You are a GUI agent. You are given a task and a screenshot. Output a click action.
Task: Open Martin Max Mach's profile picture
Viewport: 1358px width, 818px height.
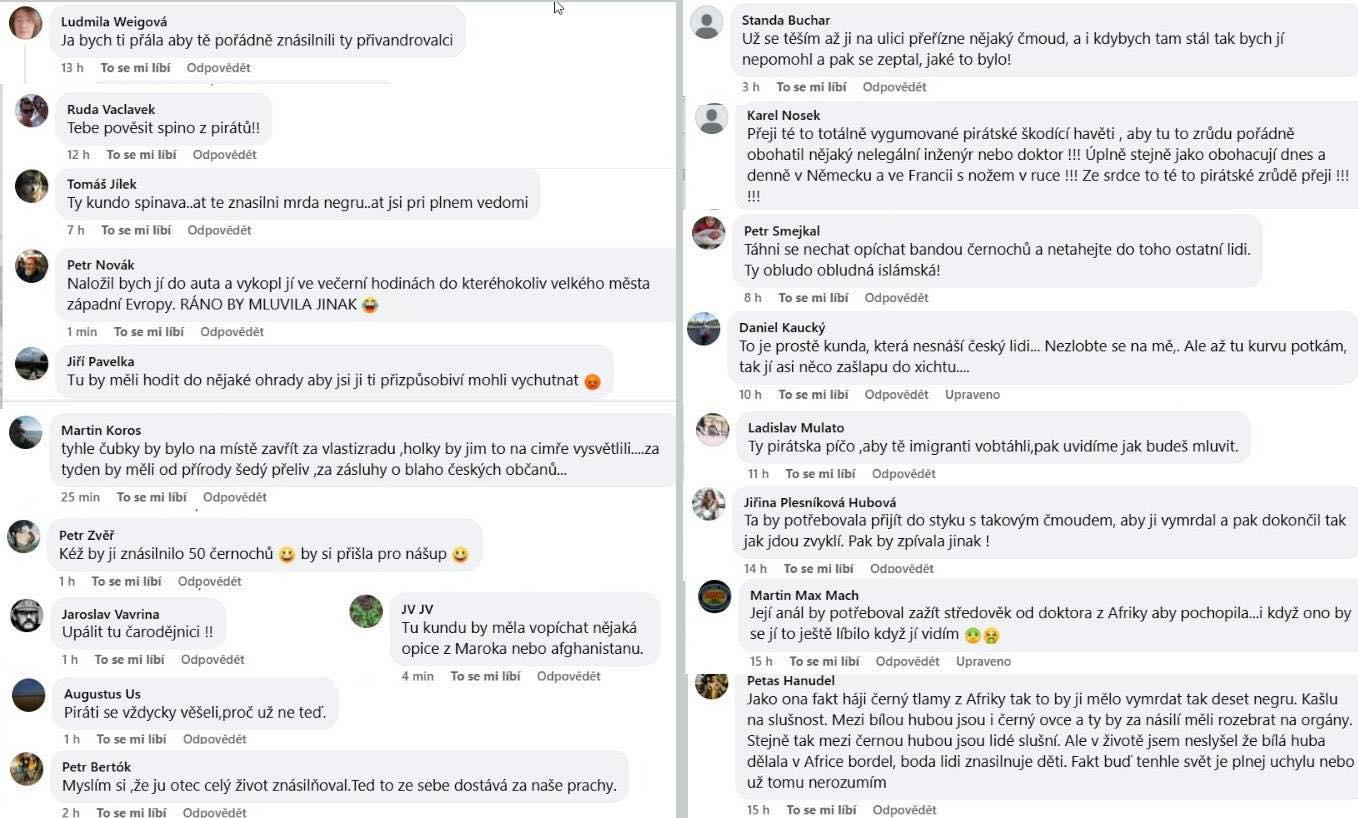(716, 596)
